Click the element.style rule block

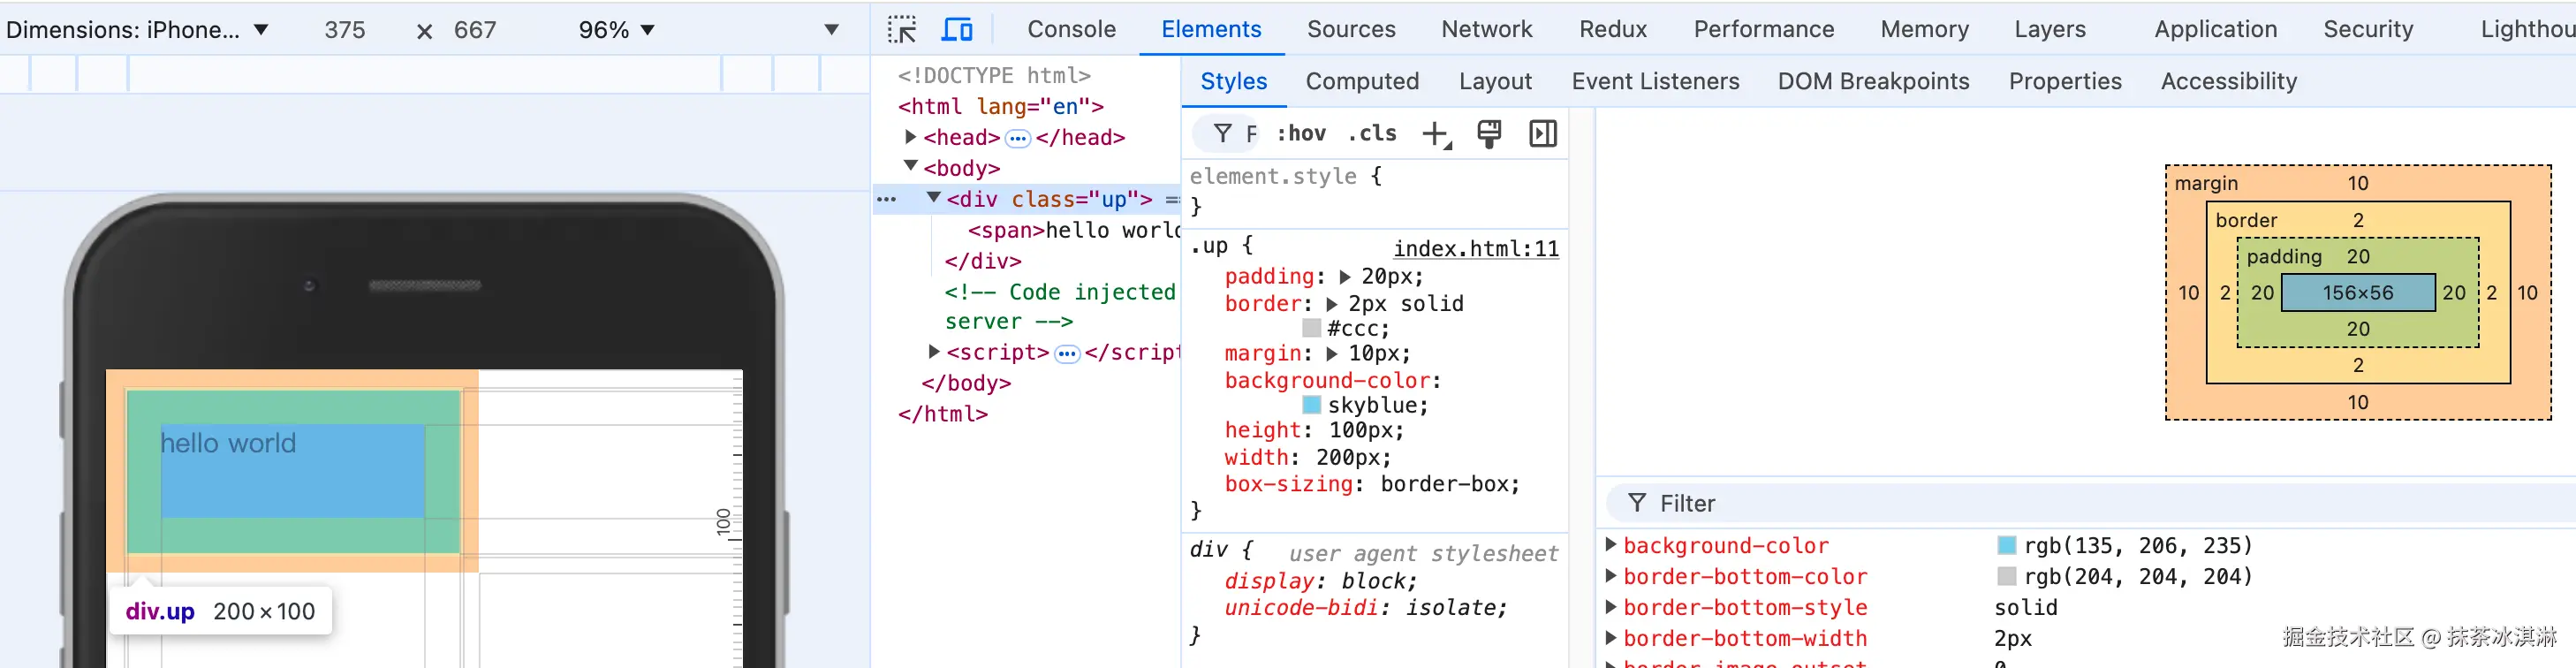coord(1374,190)
